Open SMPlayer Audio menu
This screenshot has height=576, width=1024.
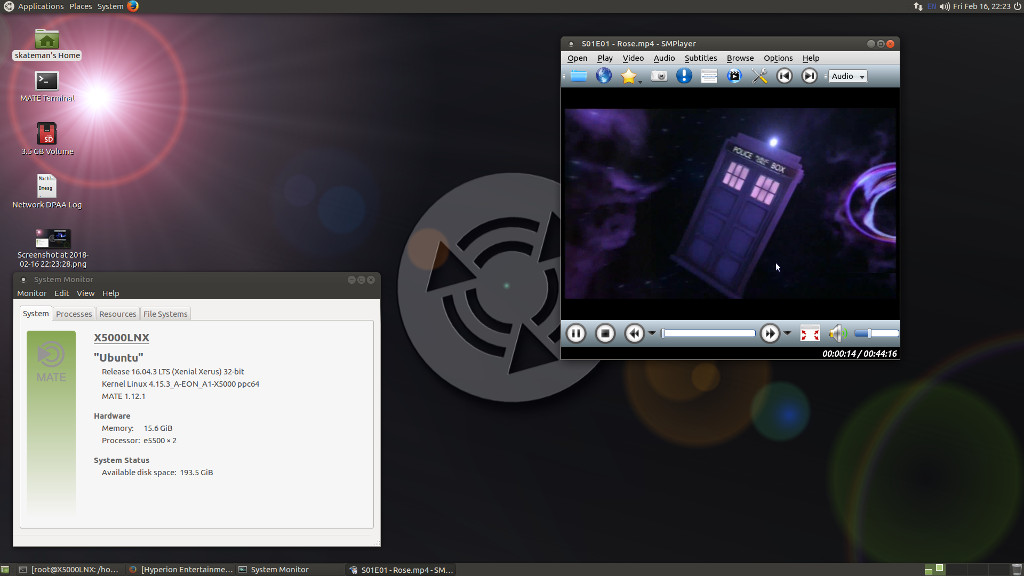pos(664,58)
